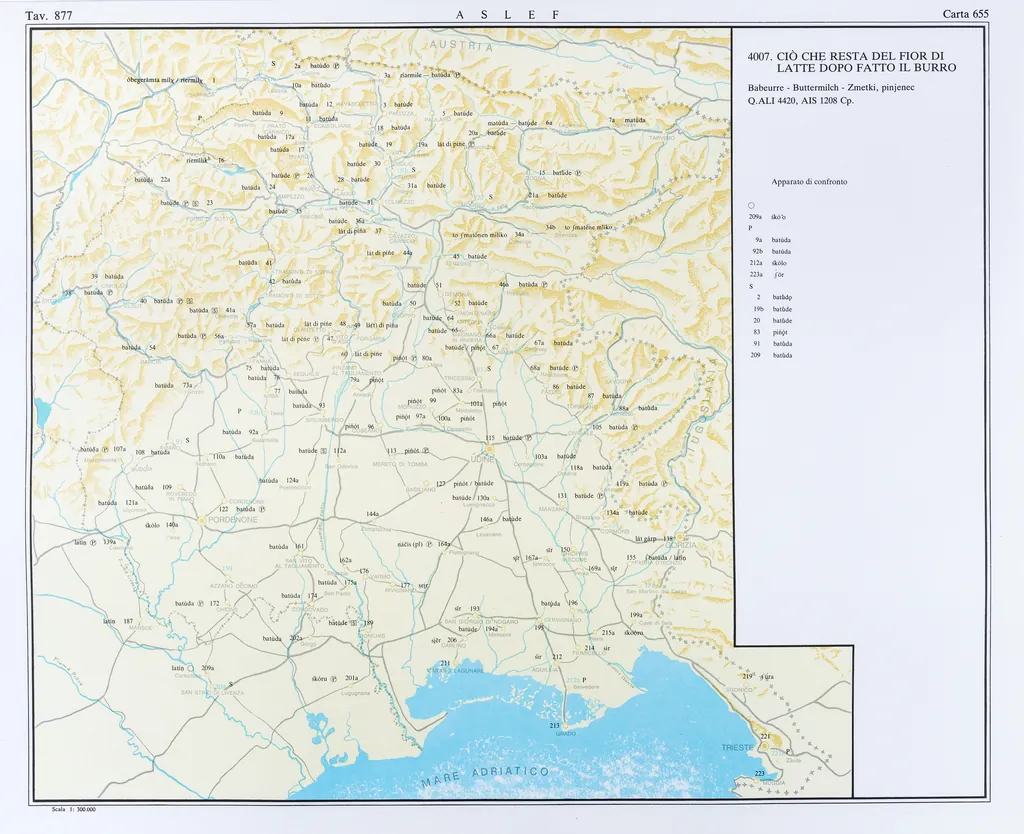The image size is (1024, 834).
Task: Click the Trieste point marker numbered 221
Action: (x=765, y=737)
